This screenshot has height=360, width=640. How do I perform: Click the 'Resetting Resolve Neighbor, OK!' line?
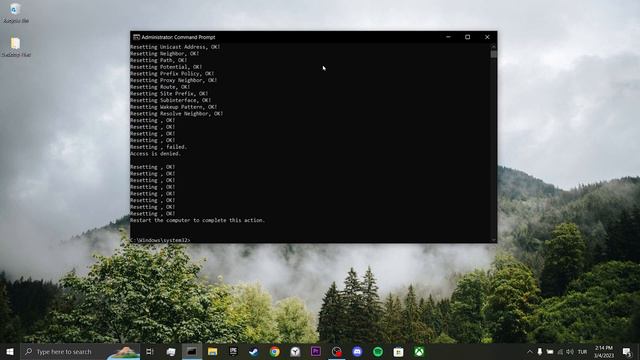[x=177, y=113]
